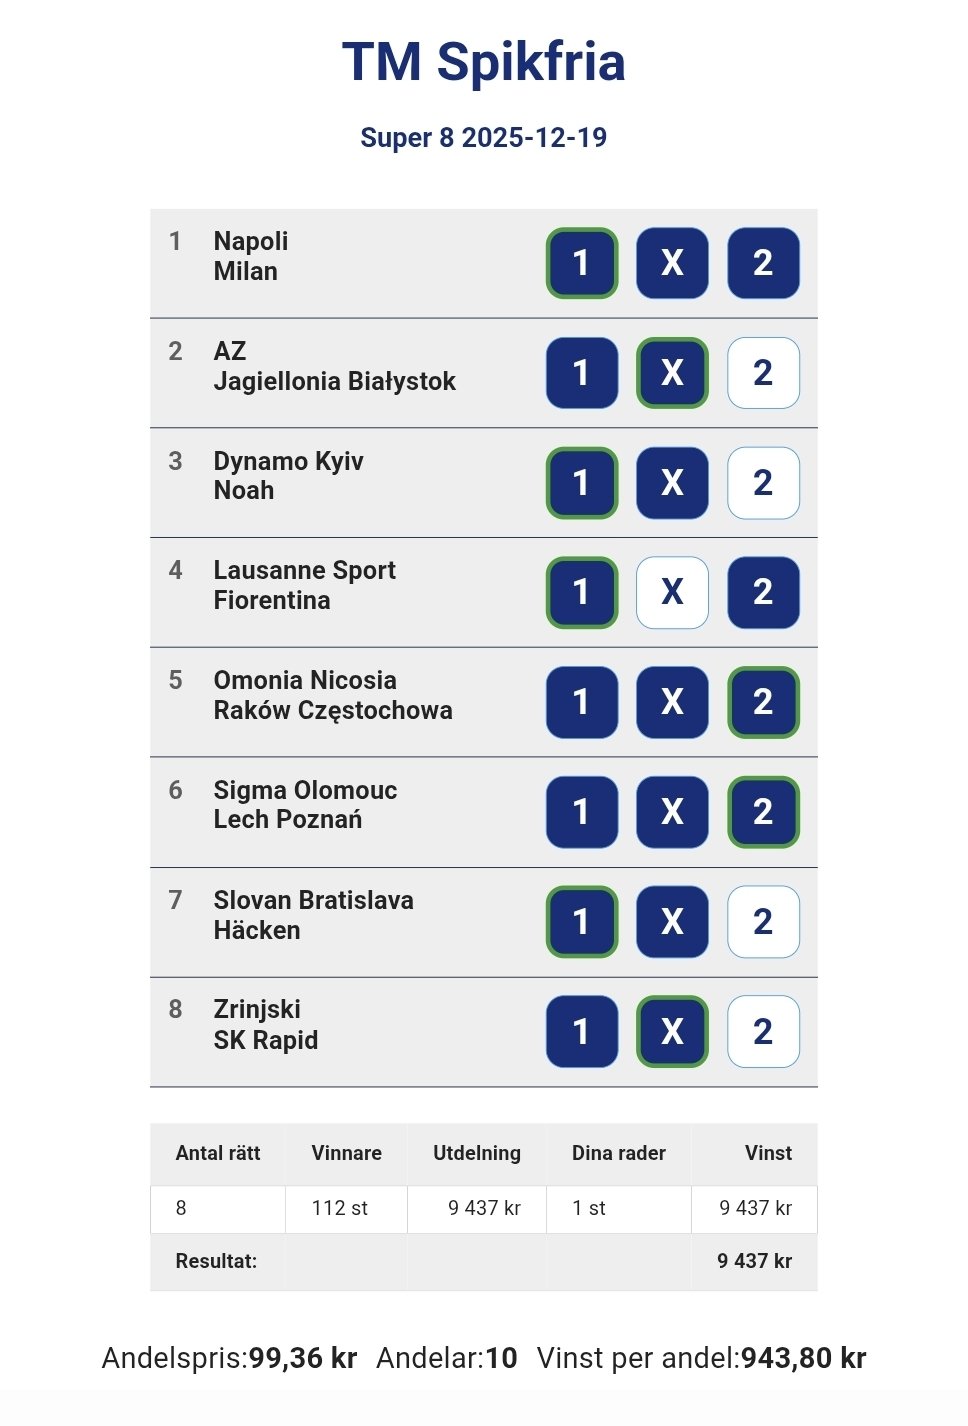968x1426 pixels.
Task: Toggle draw 'X' for Napoli vs Milan
Action: (x=672, y=263)
